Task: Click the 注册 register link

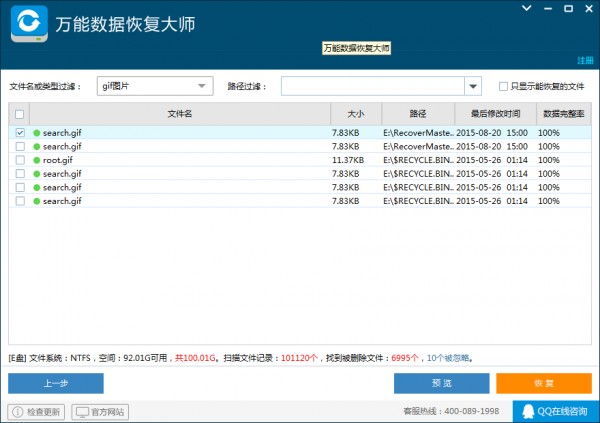Action: coord(585,60)
